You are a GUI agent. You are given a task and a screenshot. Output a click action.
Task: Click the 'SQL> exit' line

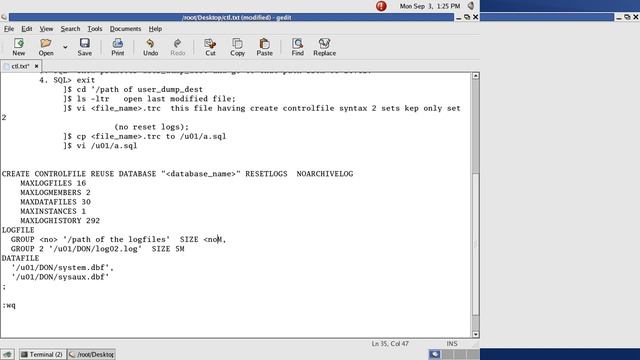67,80
